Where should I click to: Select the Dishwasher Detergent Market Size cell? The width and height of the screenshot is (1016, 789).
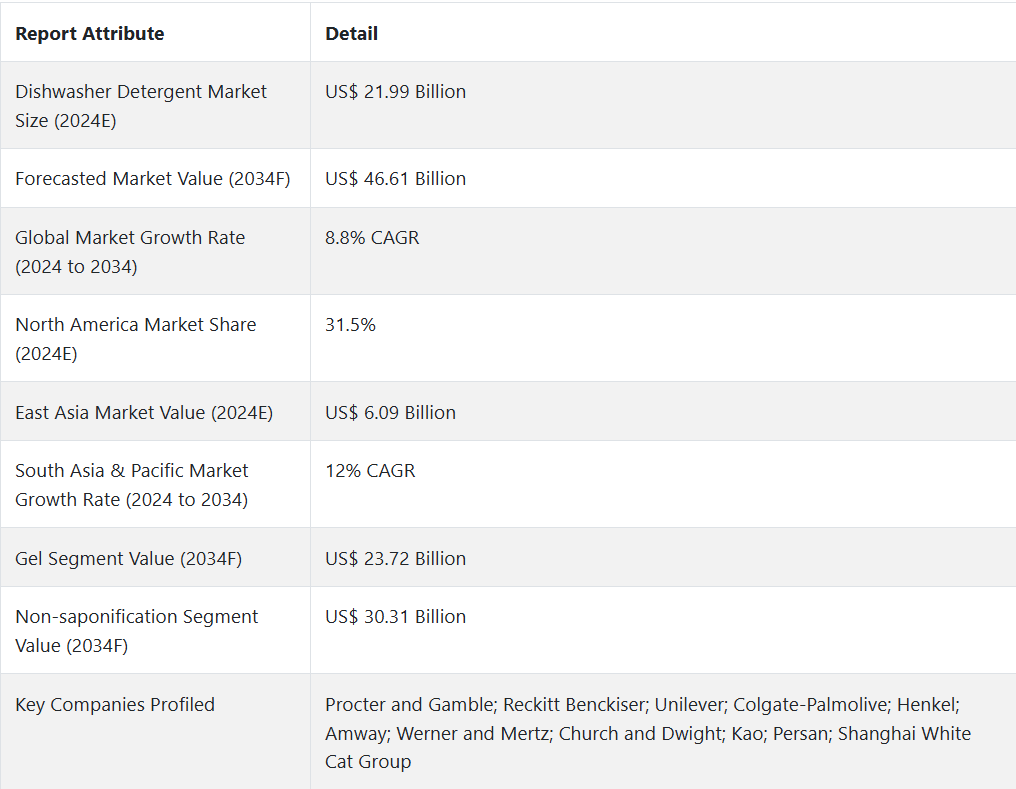point(141,105)
